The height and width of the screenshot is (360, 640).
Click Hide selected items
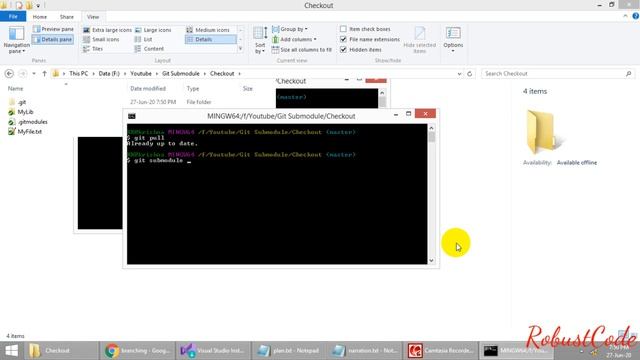[x=420, y=40]
